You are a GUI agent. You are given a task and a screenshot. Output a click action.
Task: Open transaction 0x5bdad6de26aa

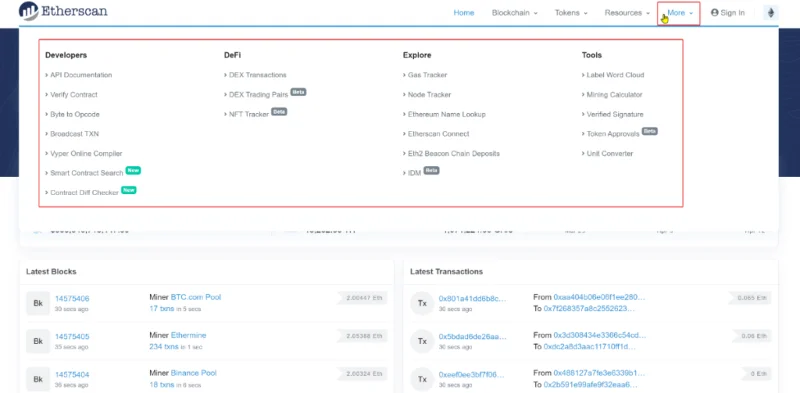pos(472,337)
